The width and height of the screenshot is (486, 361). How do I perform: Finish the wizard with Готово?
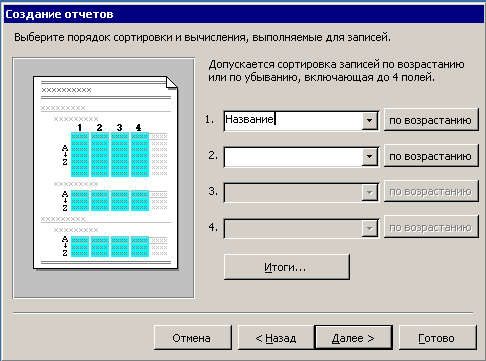(x=437, y=338)
